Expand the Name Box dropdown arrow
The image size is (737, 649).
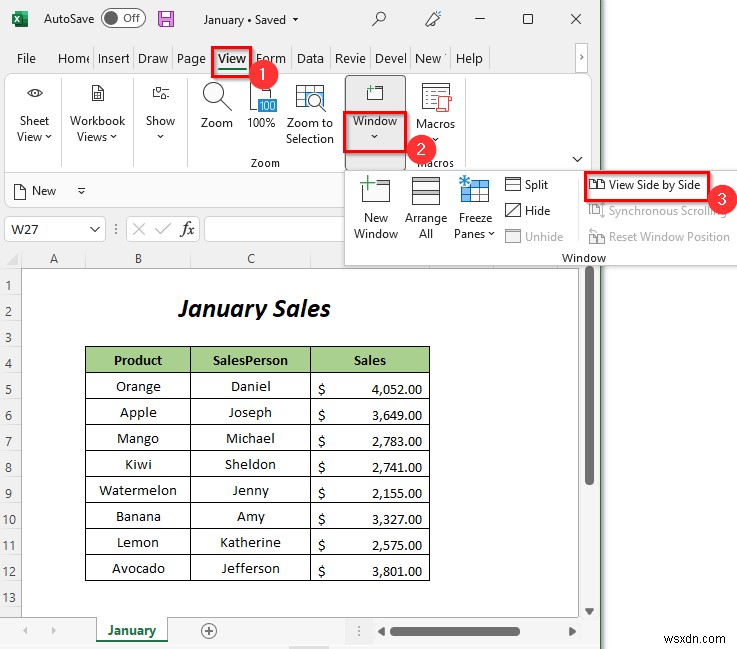pyautogui.click(x=95, y=229)
